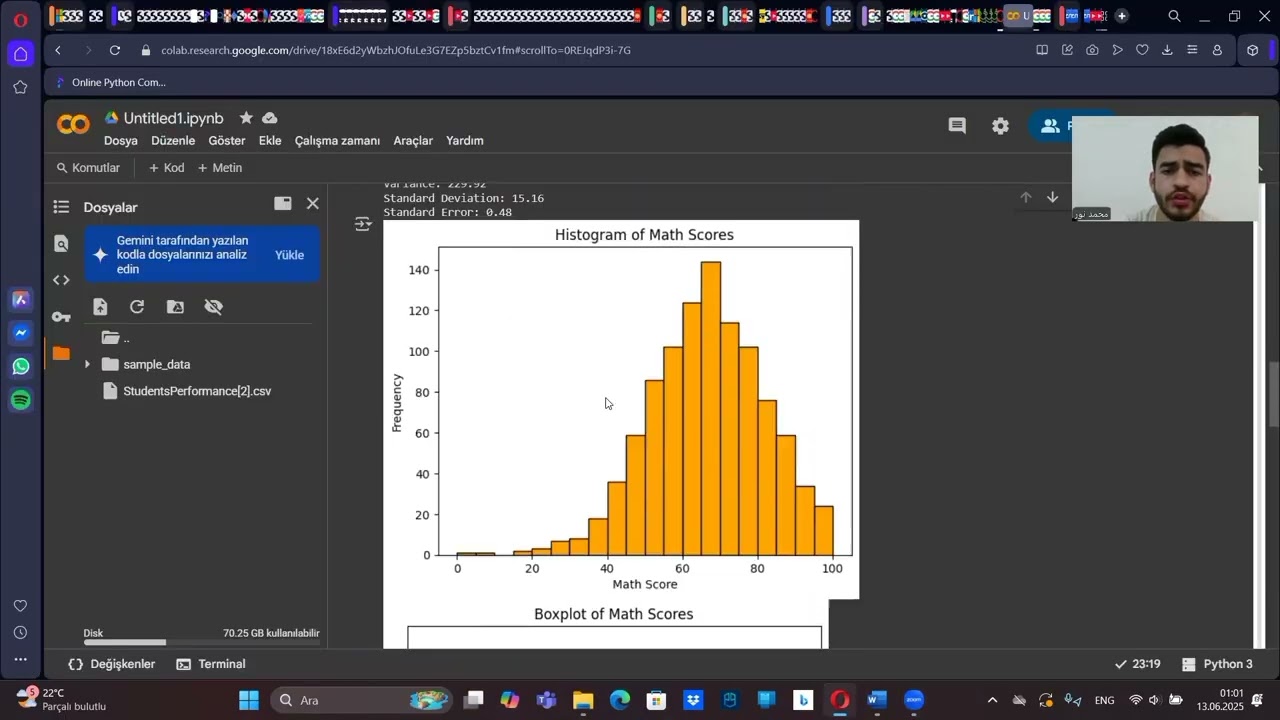Open Colab secrets key panel
The height and width of the screenshot is (720, 1280).
pyautogui.click(x=61, y=317)
